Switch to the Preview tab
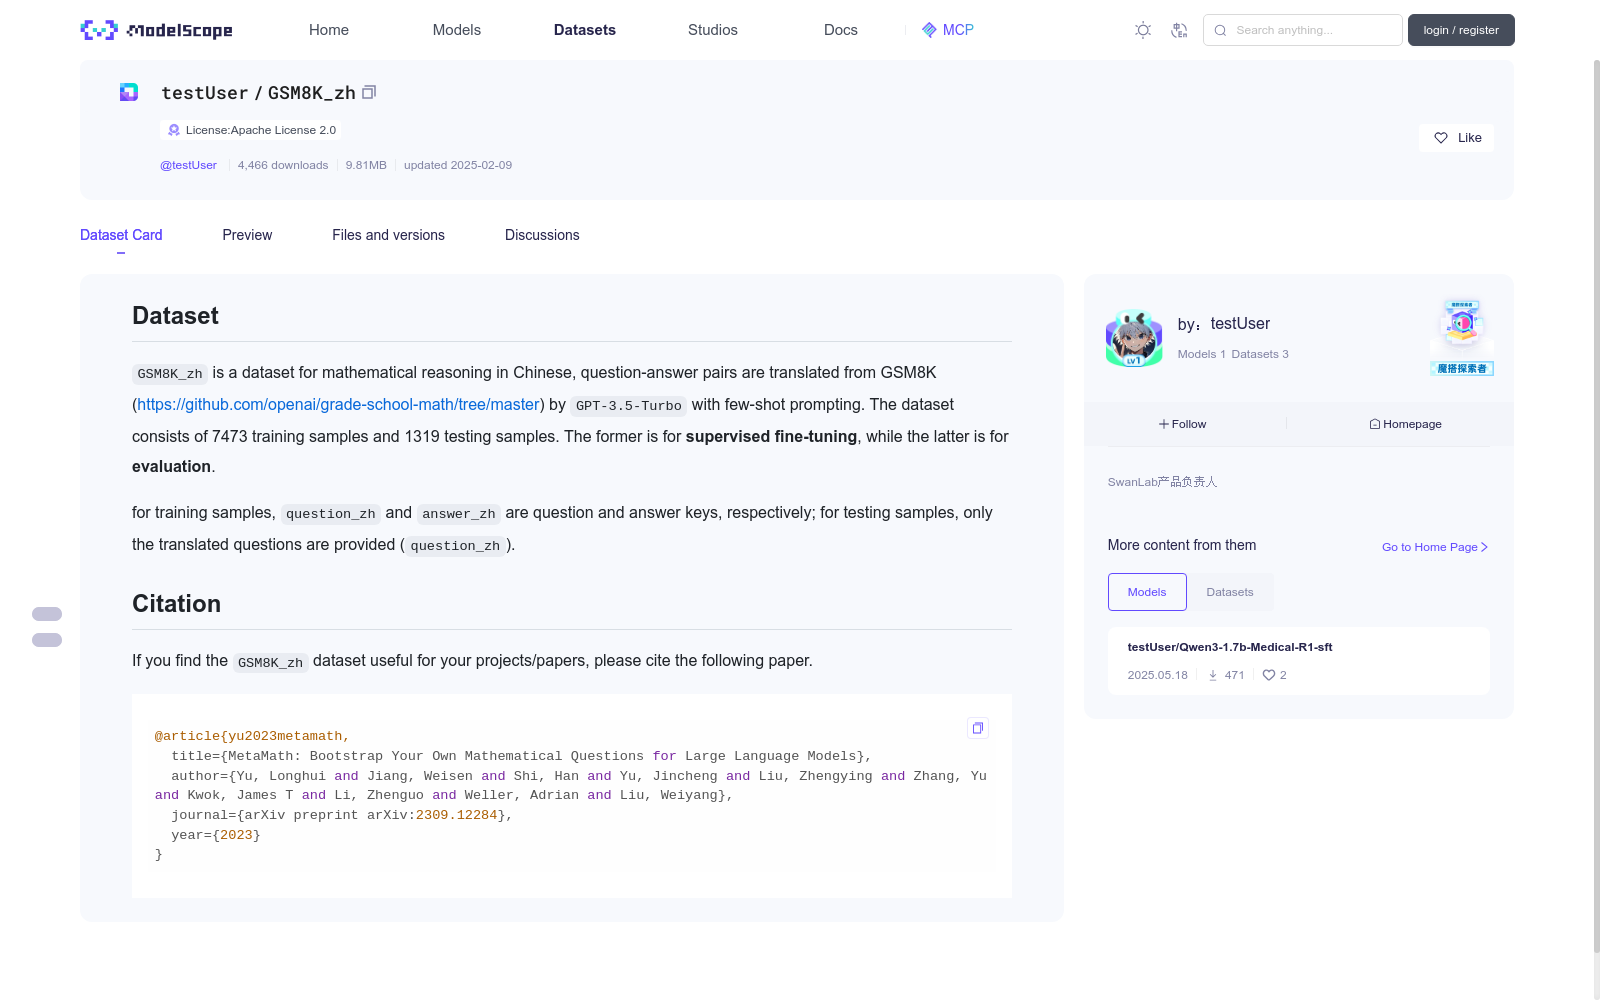The width and height of the screenshot is (1600, 1000). tap(247, 235)
